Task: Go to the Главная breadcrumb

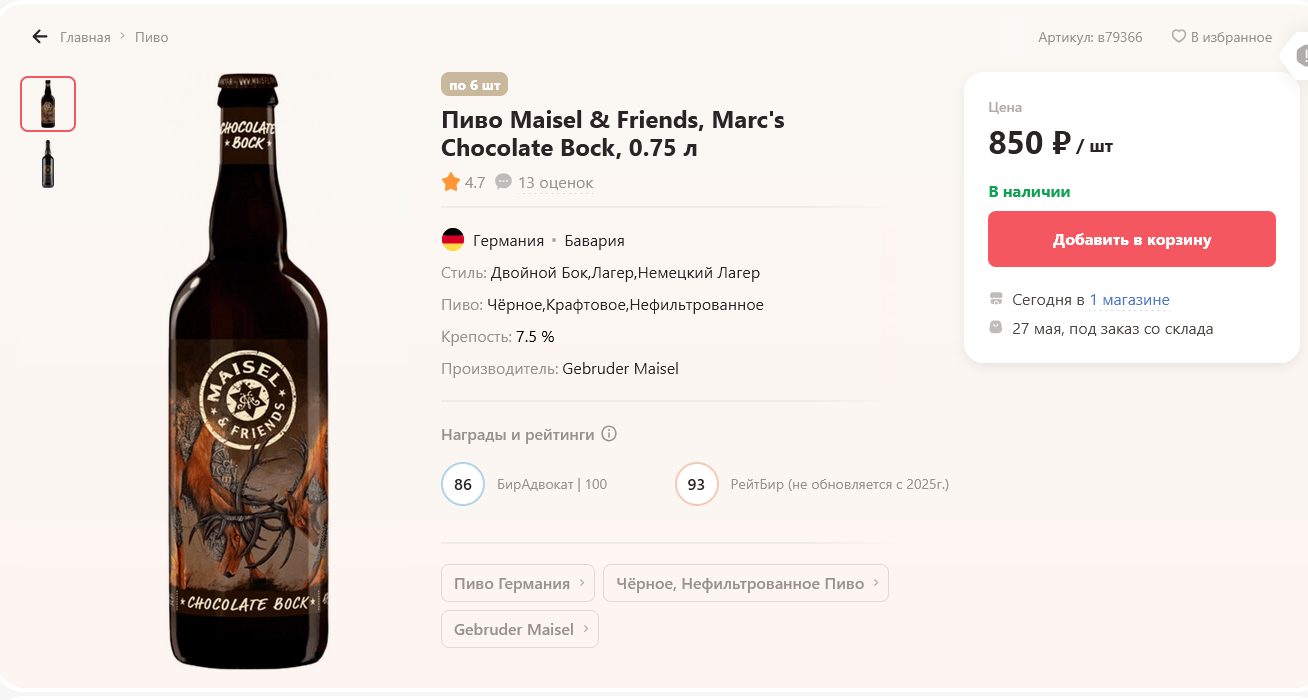Action: [x=85, y=37]
